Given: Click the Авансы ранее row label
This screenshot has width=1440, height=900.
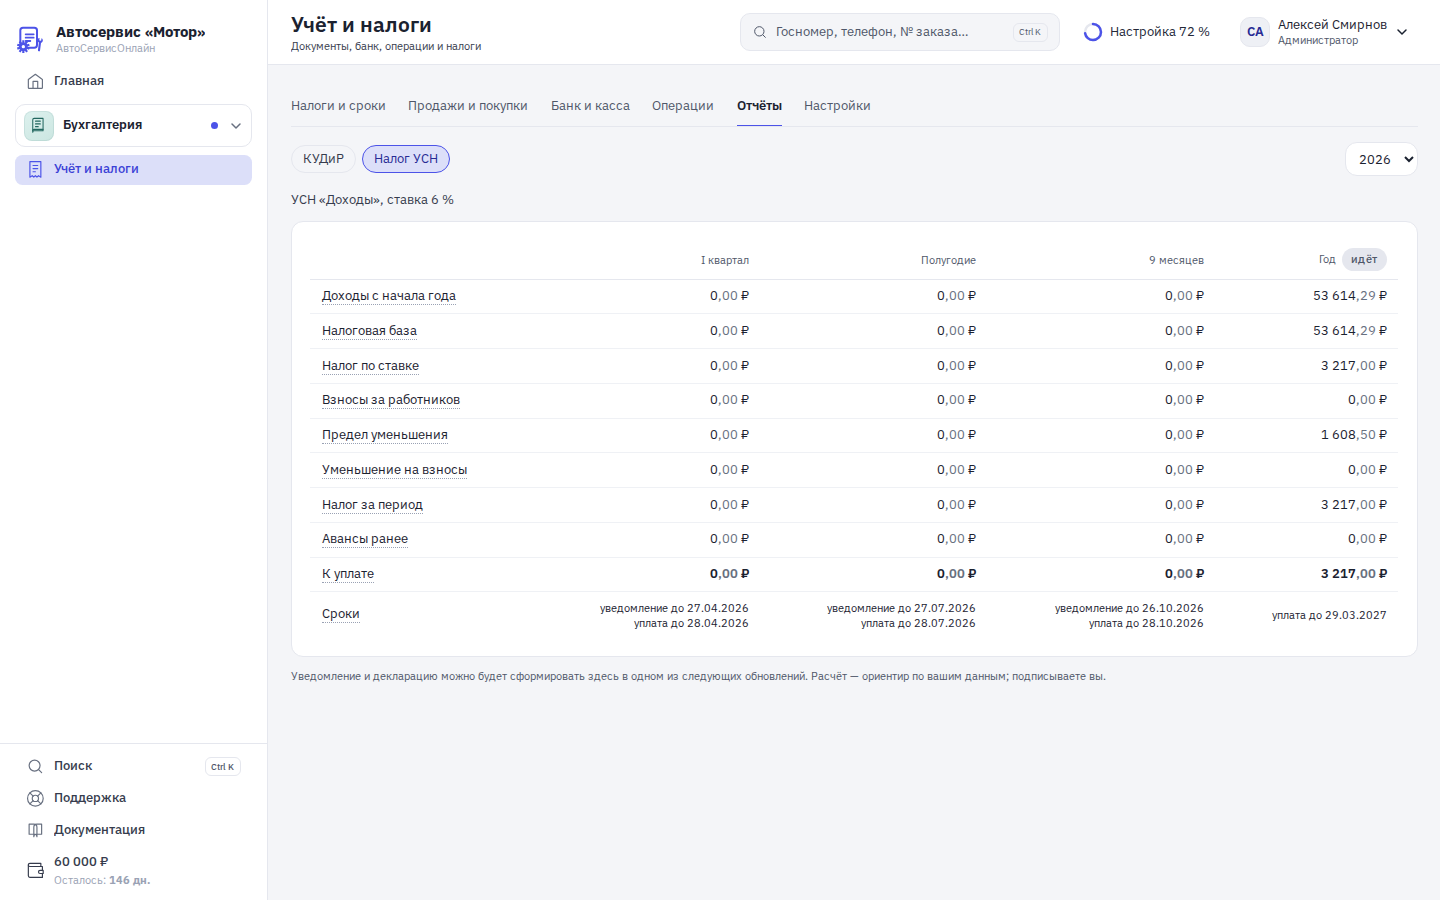Looking at the screenshot, I should [x=365, y=539].
